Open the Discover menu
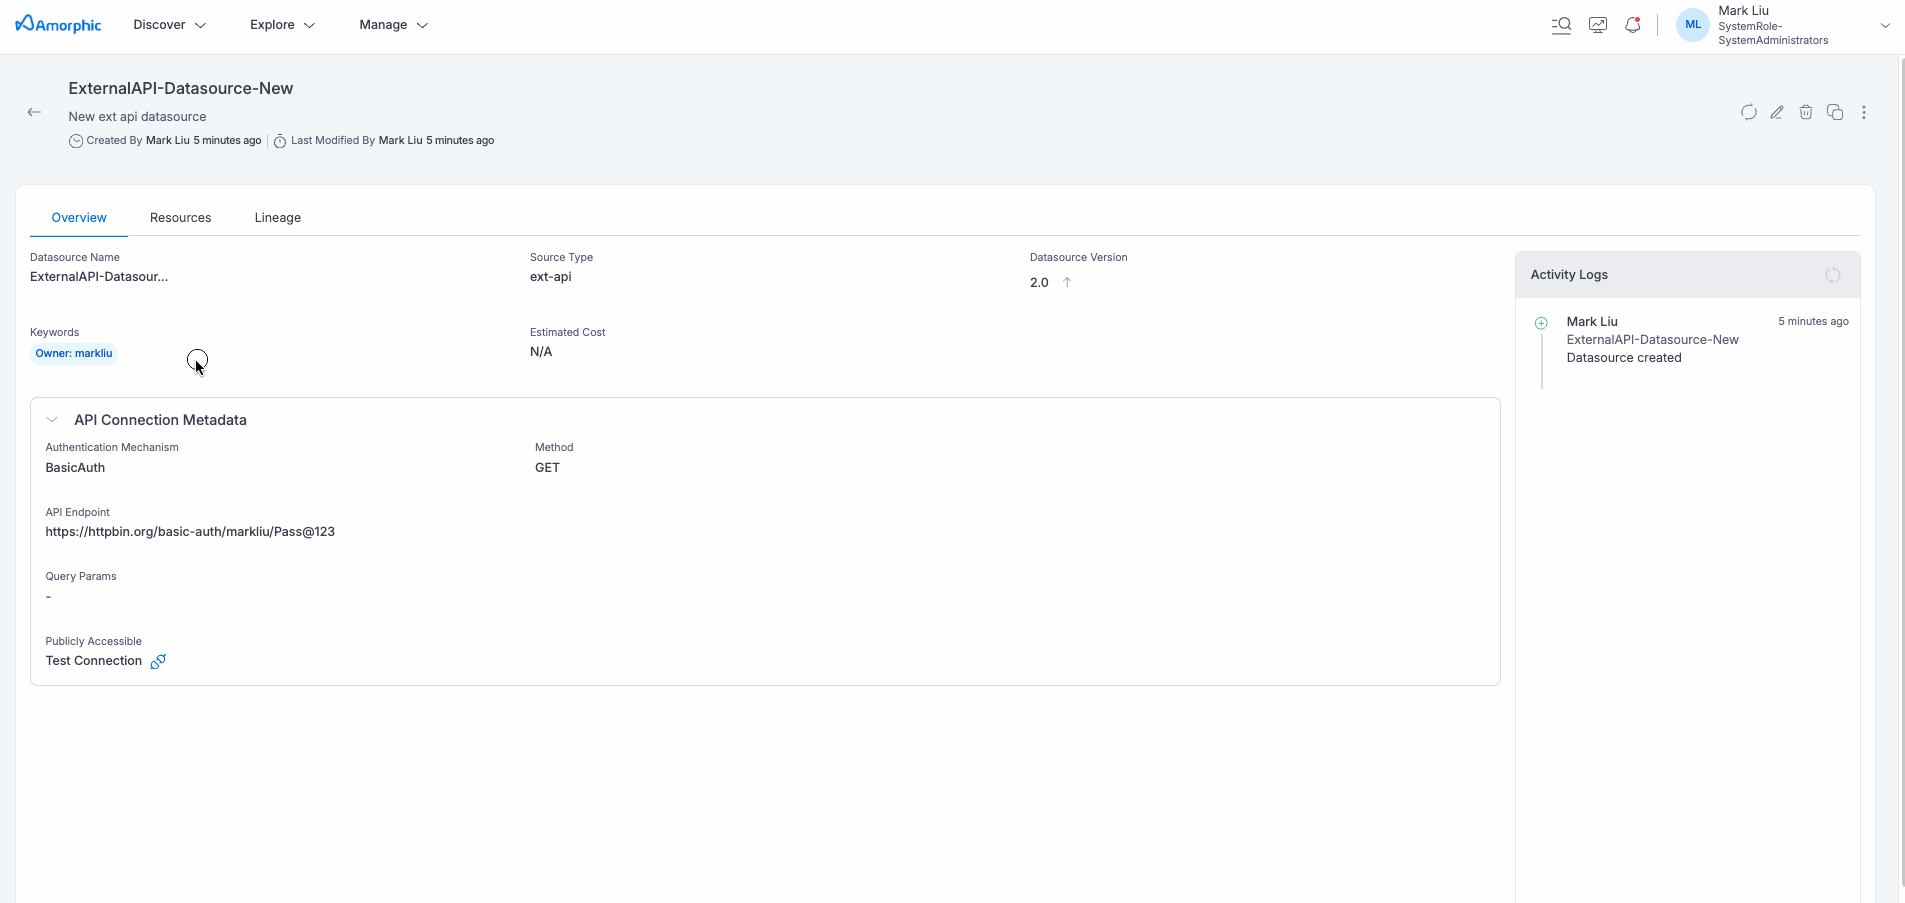This screenshot has height=903, width=1905. point(169,25)
